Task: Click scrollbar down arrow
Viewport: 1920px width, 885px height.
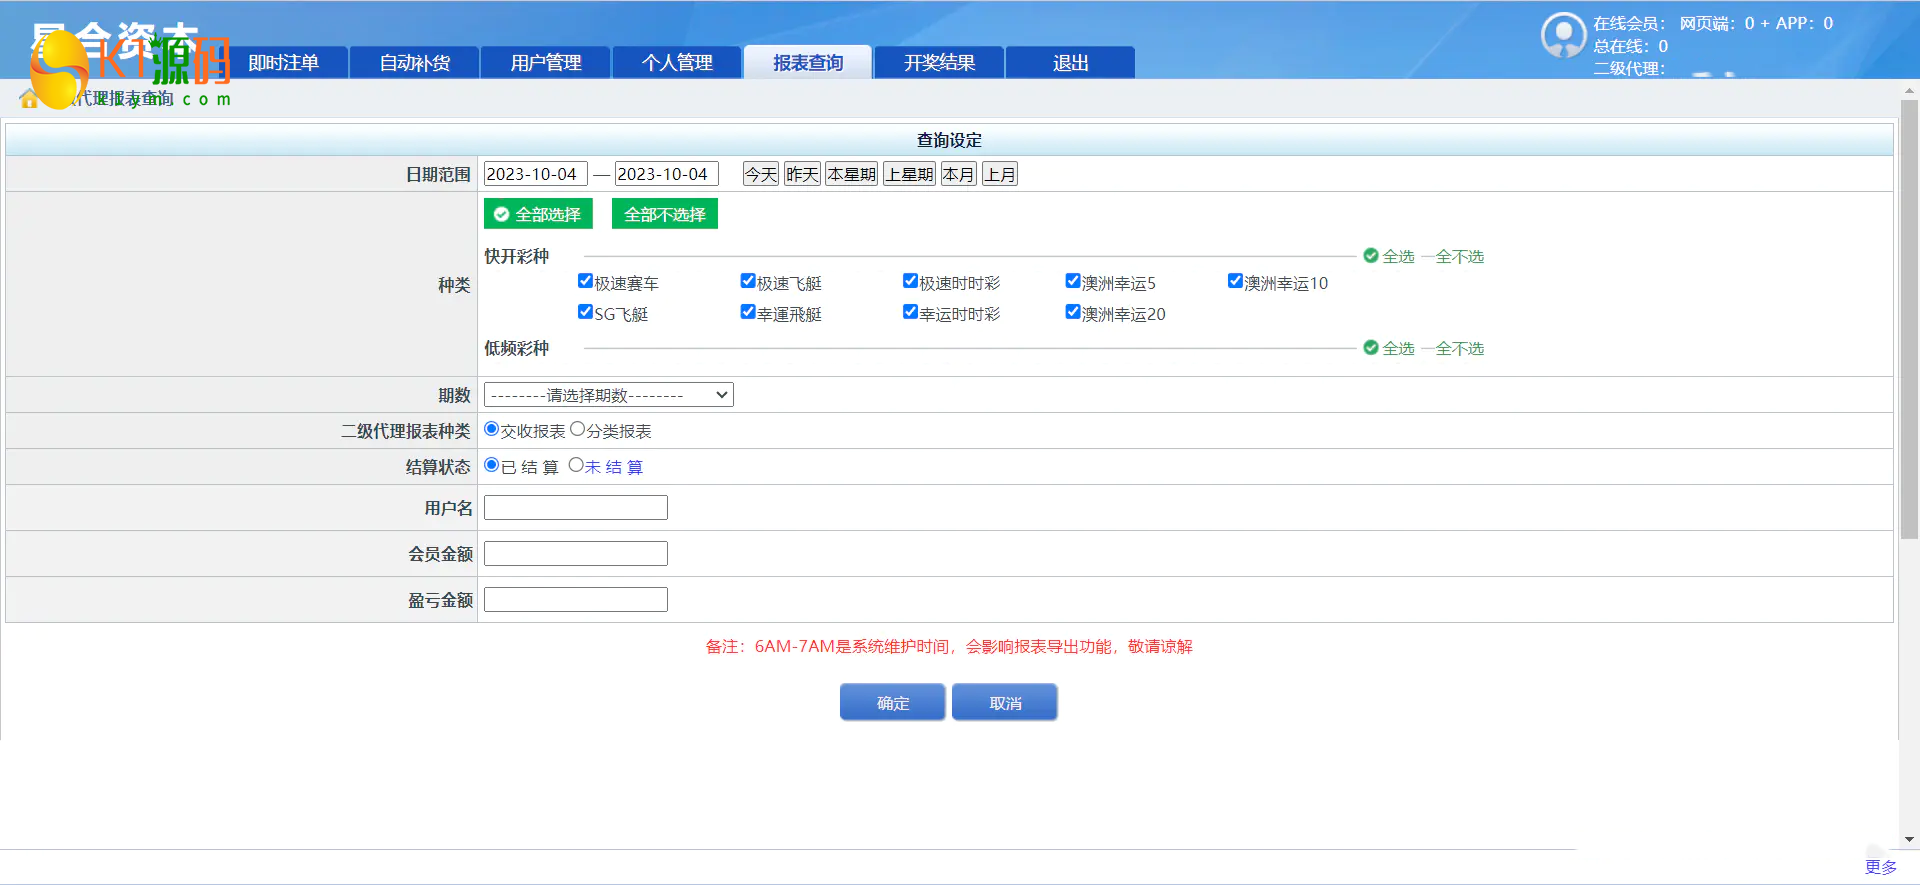Action: pos(1909,839)
